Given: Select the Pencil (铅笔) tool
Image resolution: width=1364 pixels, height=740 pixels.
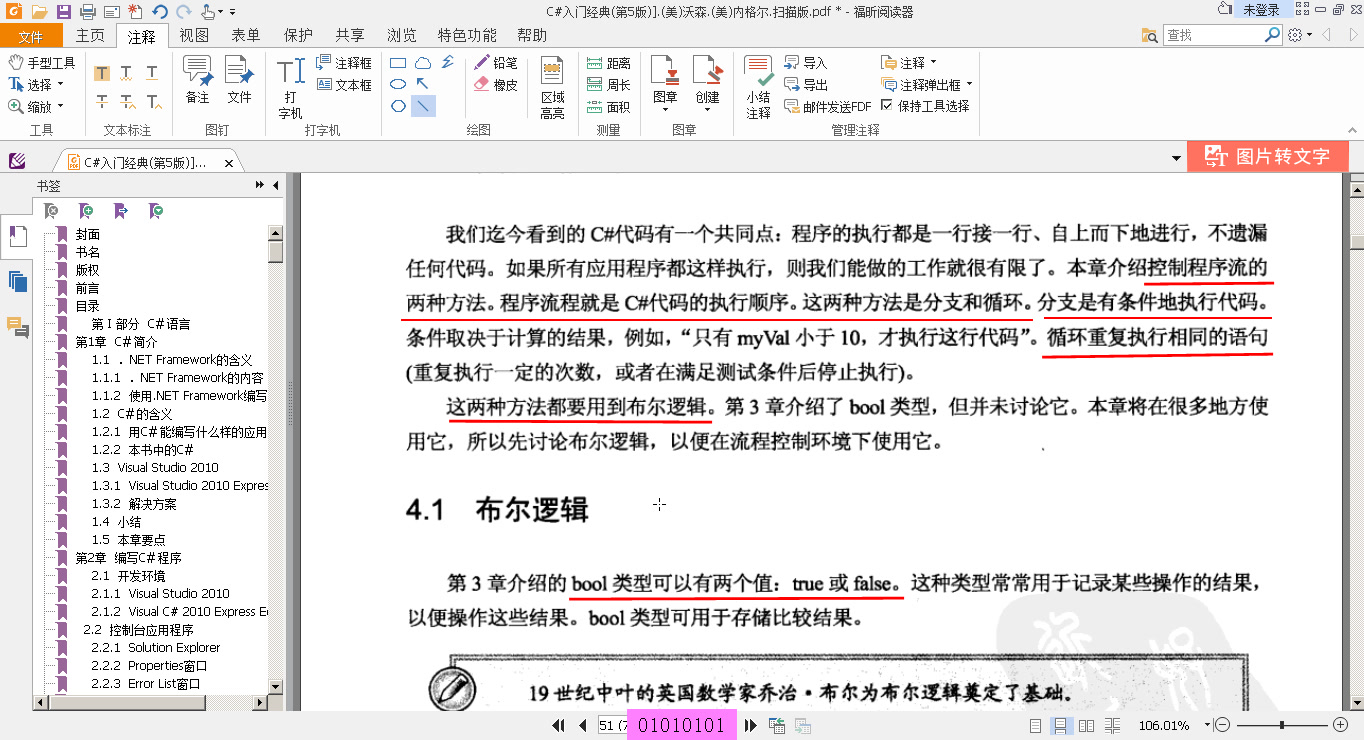Looking at the screenshot, I should [x=496, y=63].
